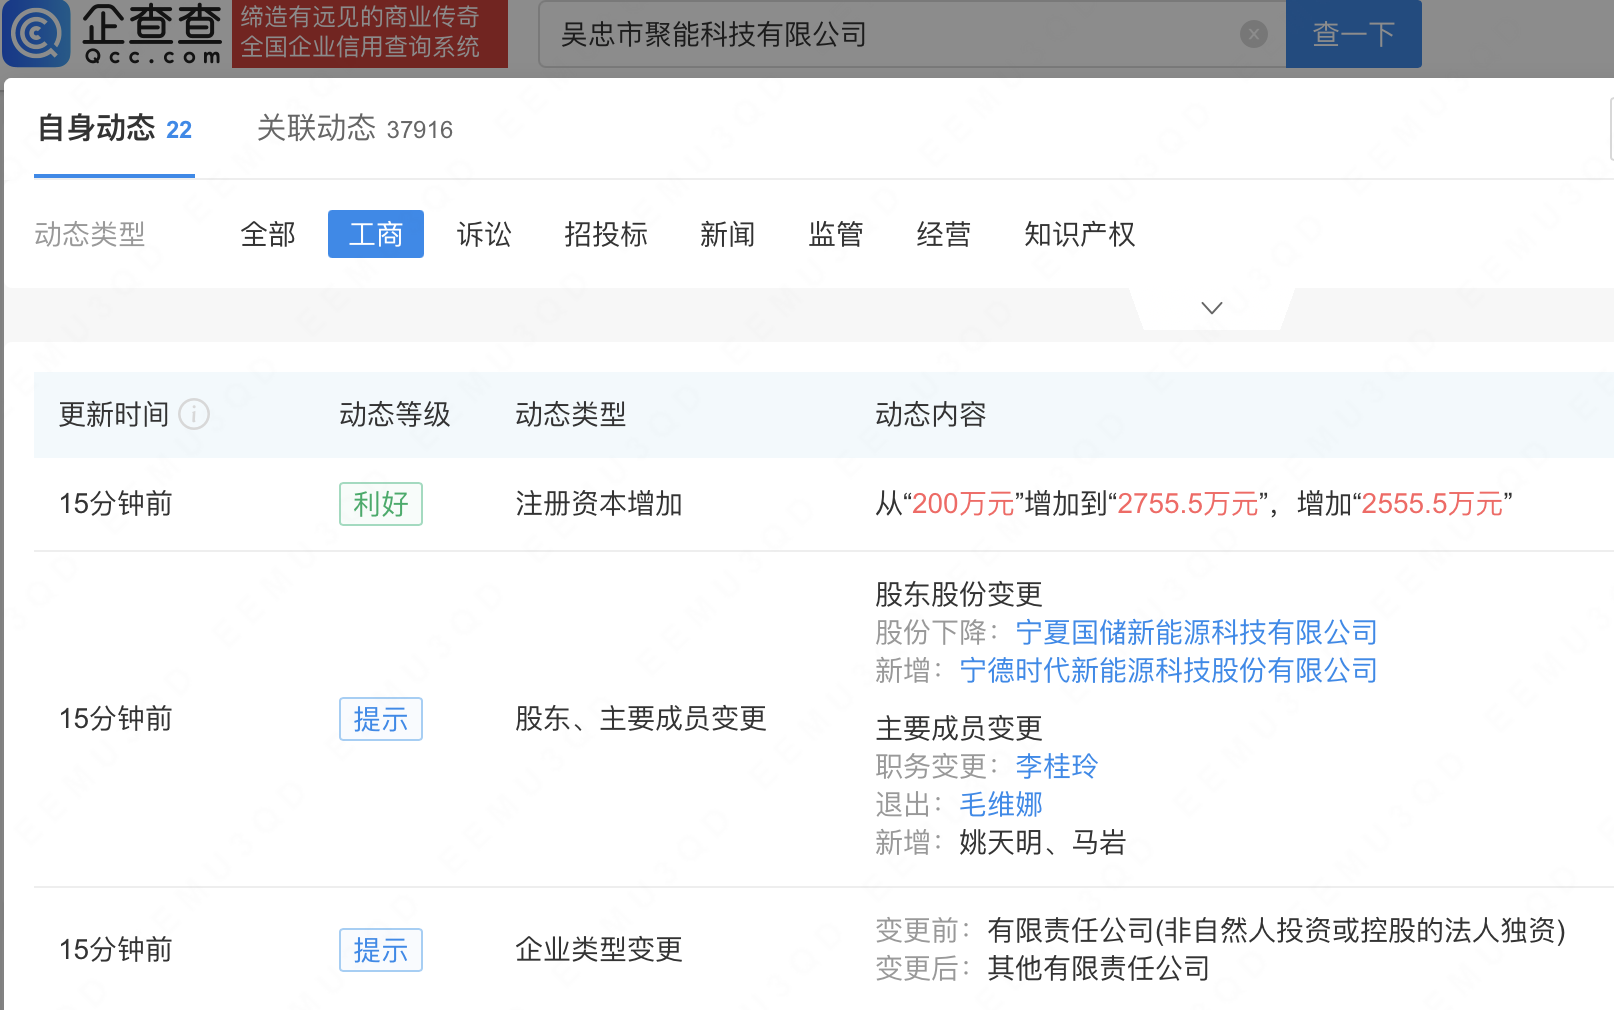
Task: Click the green 利好 tag
Action: click(x=380, y=504)
